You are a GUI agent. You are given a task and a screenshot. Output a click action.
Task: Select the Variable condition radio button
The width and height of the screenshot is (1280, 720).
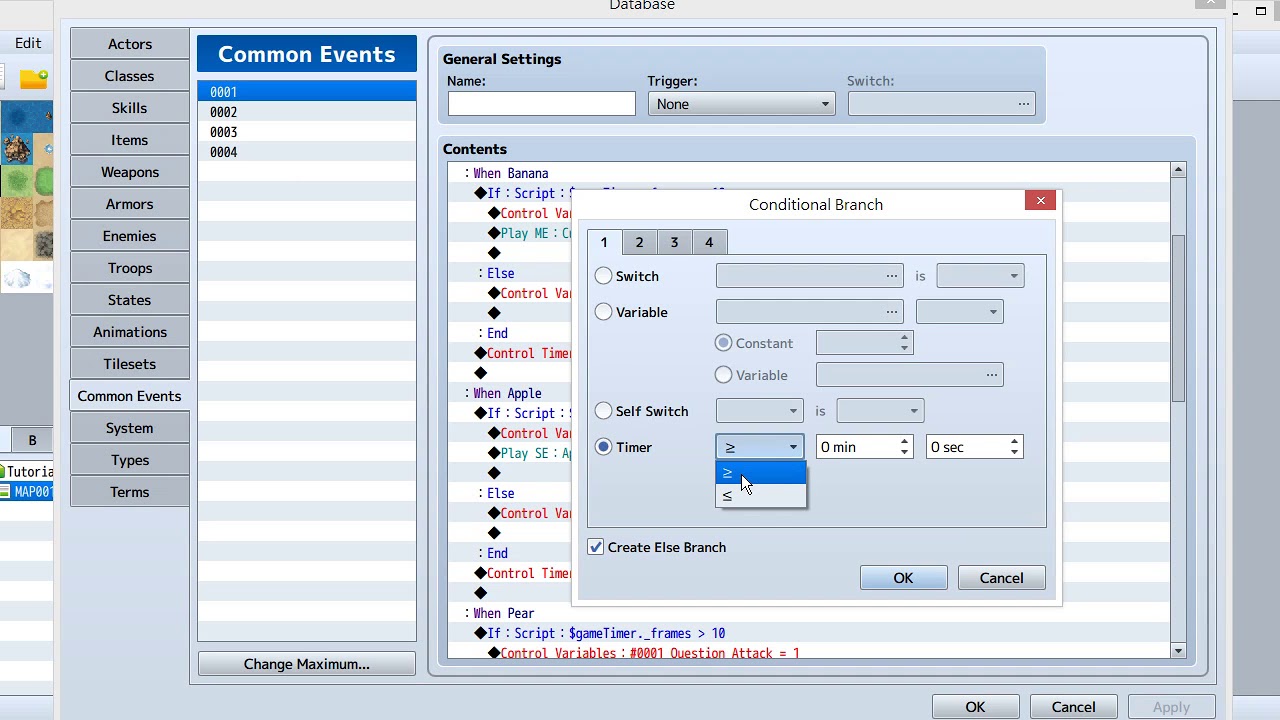pos(604,312)
